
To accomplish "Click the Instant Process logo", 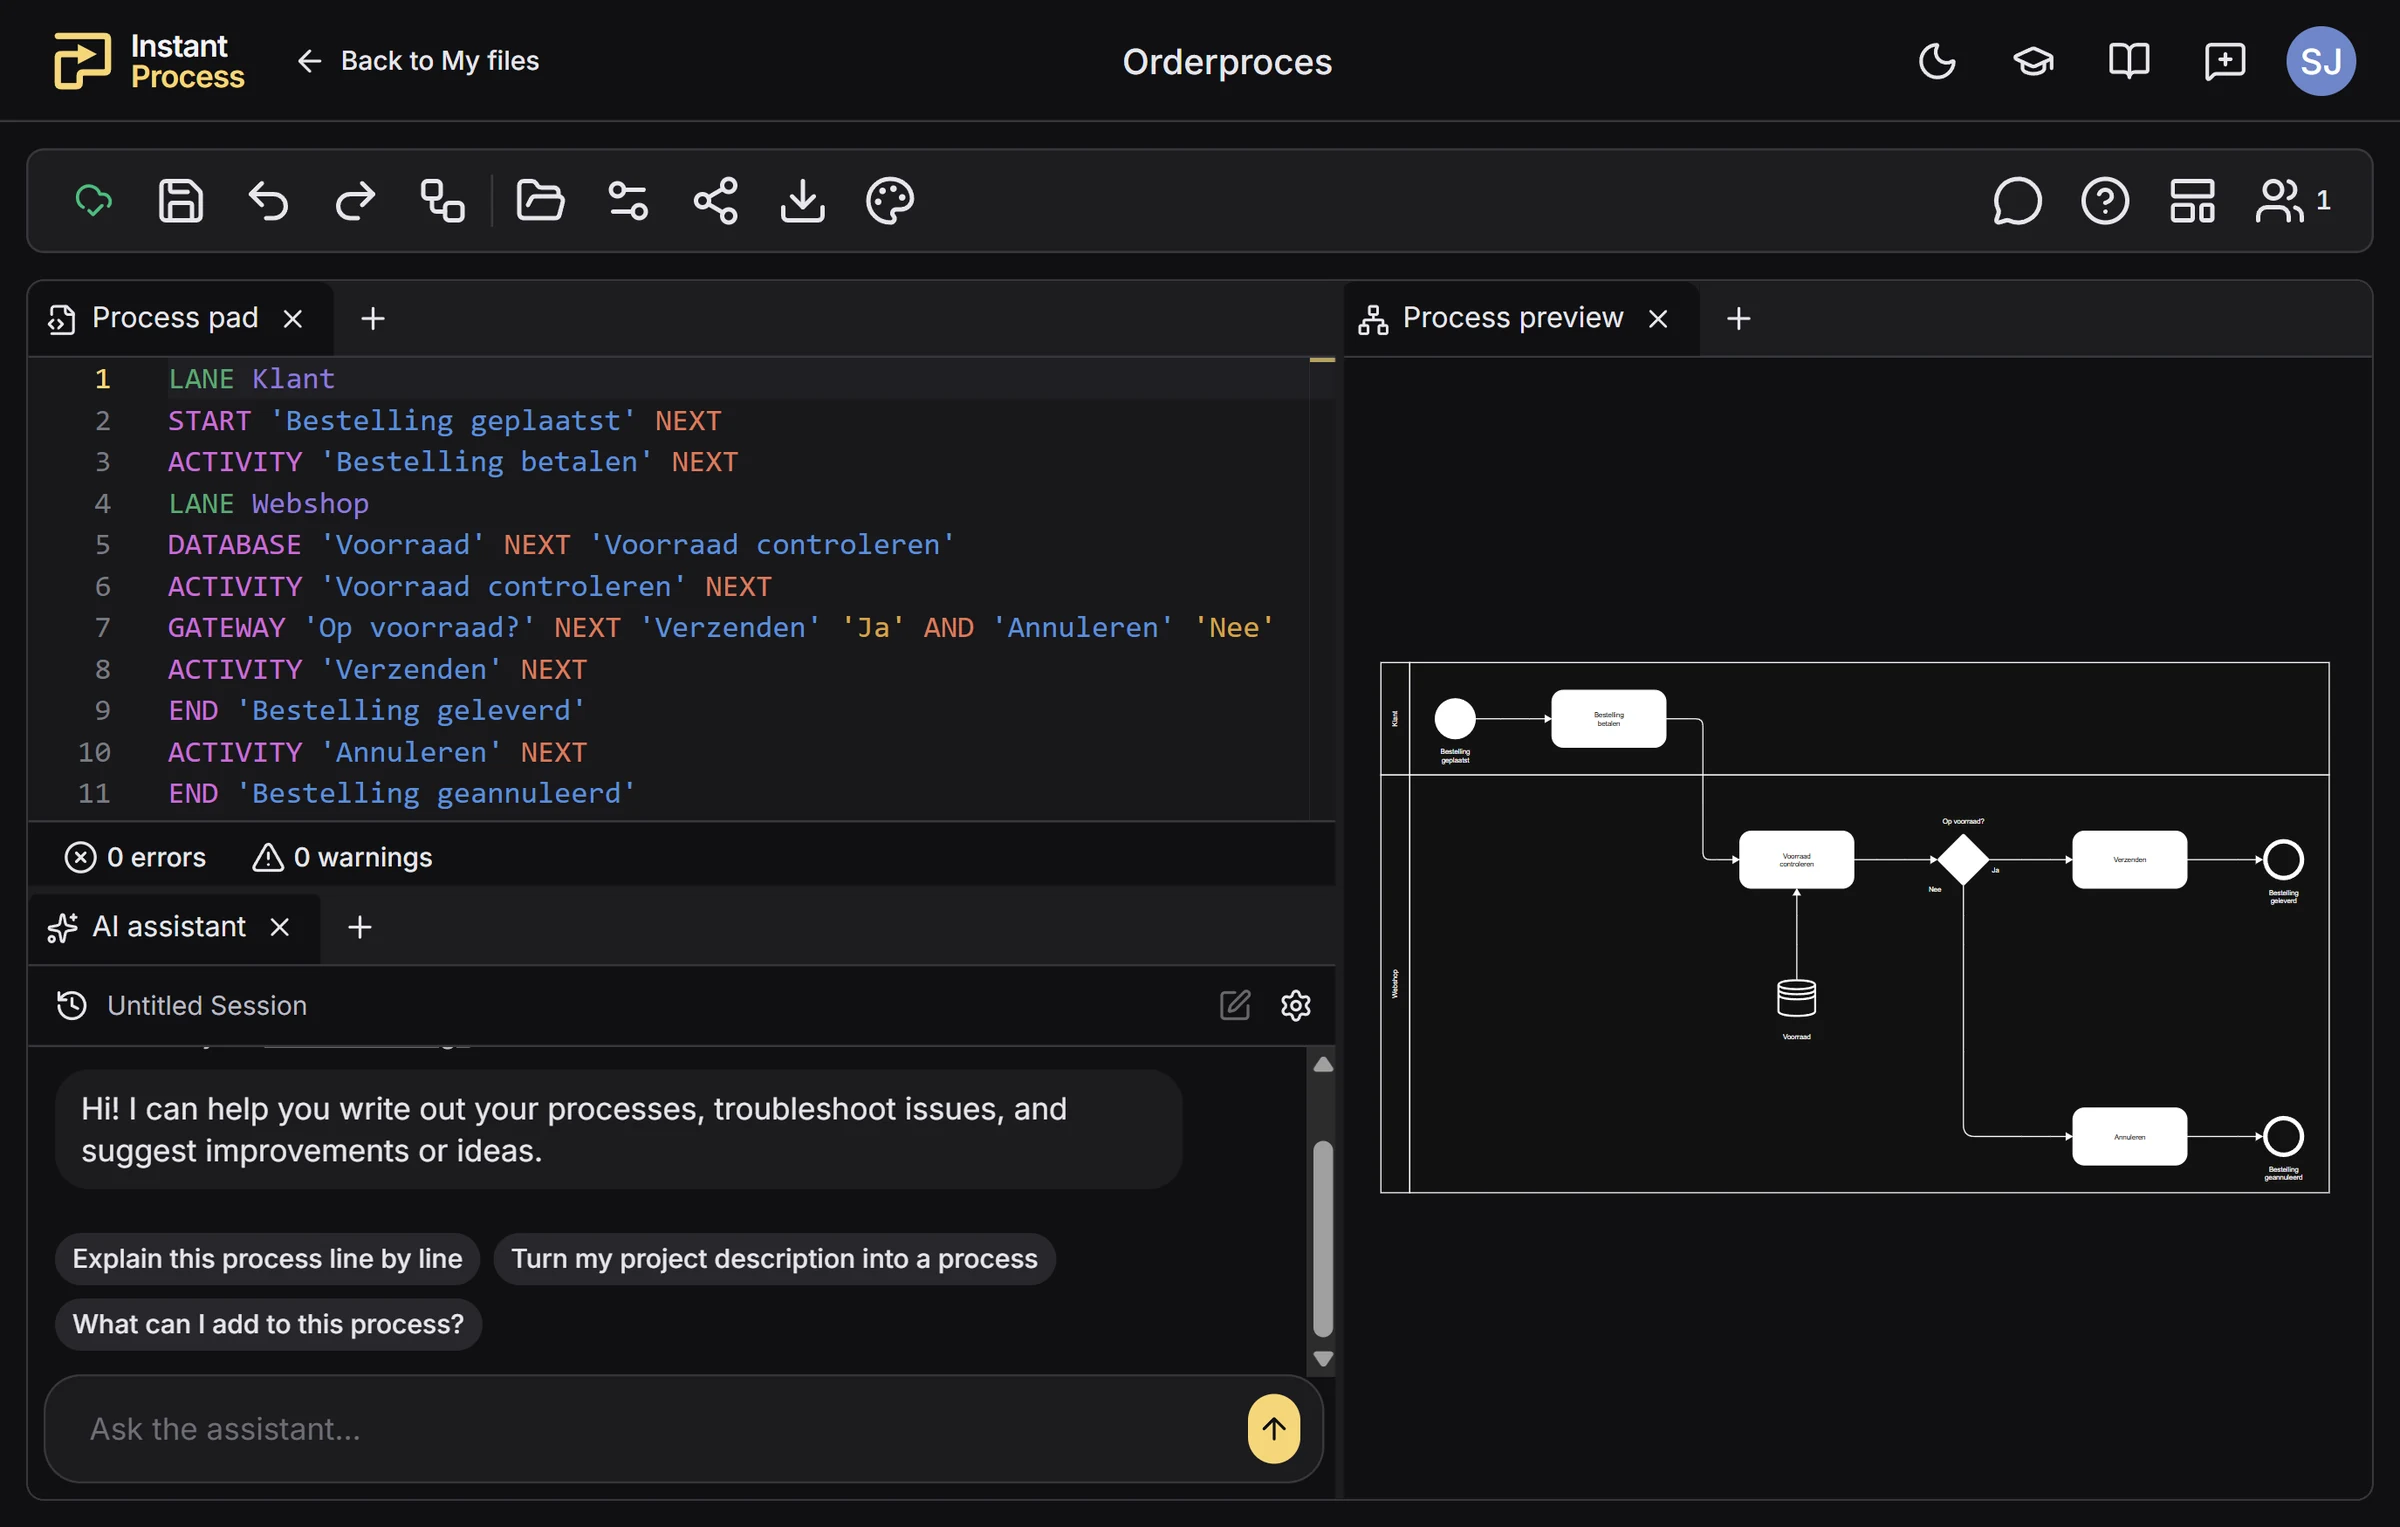I will pyautogui.click(x=149, y=61).
